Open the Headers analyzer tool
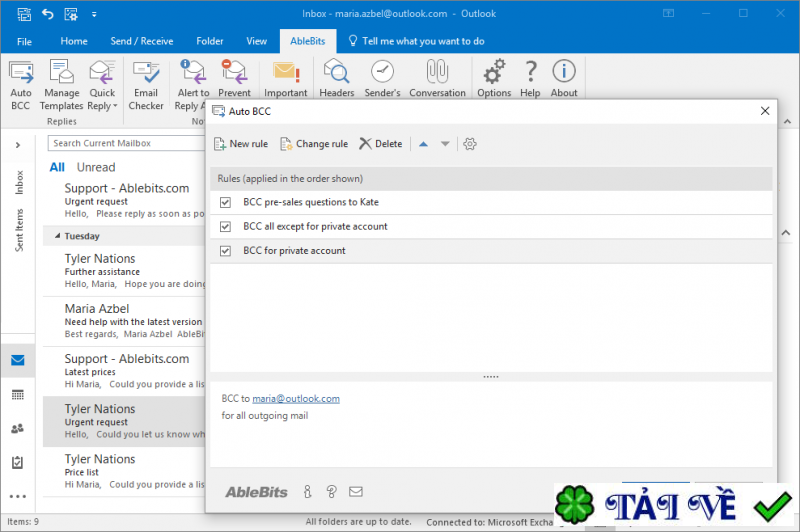This screenshot has height=532, width=800. 337,79
